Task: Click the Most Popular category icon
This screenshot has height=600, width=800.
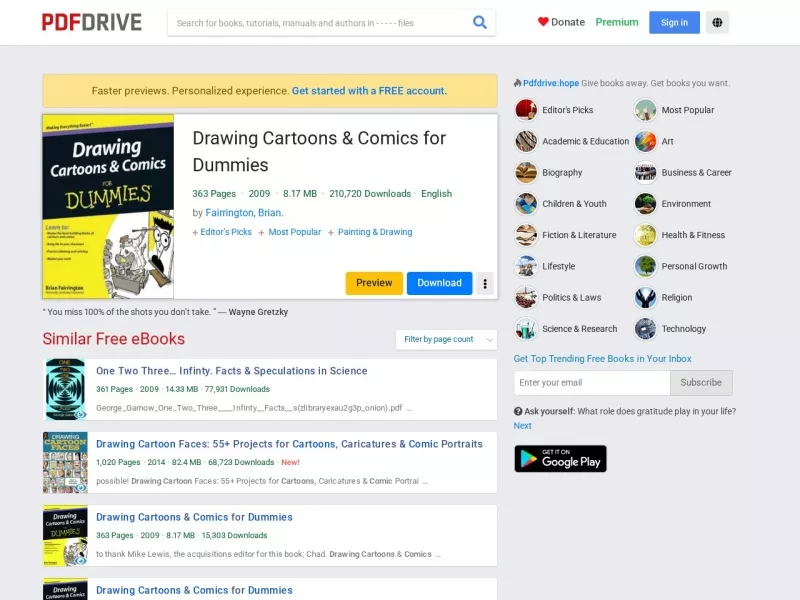Action: [645, 110]
